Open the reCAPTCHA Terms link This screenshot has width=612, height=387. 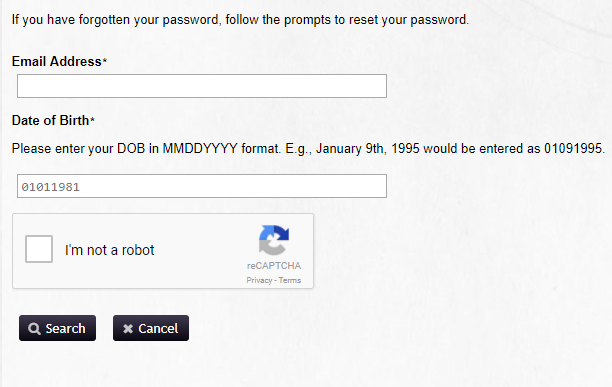[x=290, y=280]
